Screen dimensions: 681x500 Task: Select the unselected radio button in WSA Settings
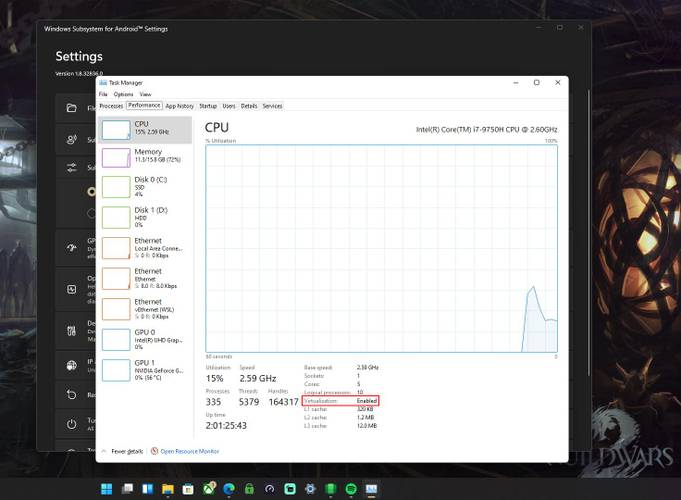tap(91, 213)
